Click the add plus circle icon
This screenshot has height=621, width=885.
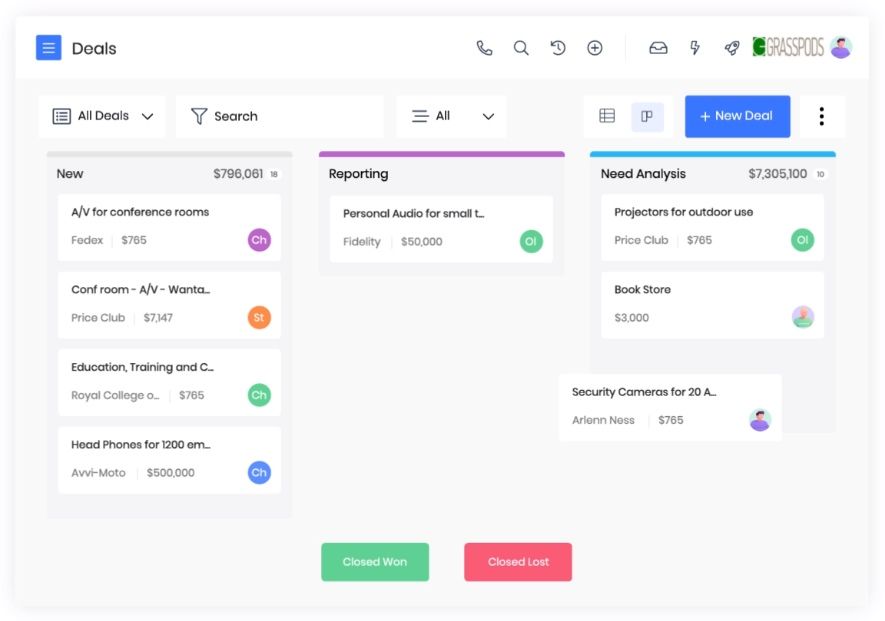tap(595, 48)
